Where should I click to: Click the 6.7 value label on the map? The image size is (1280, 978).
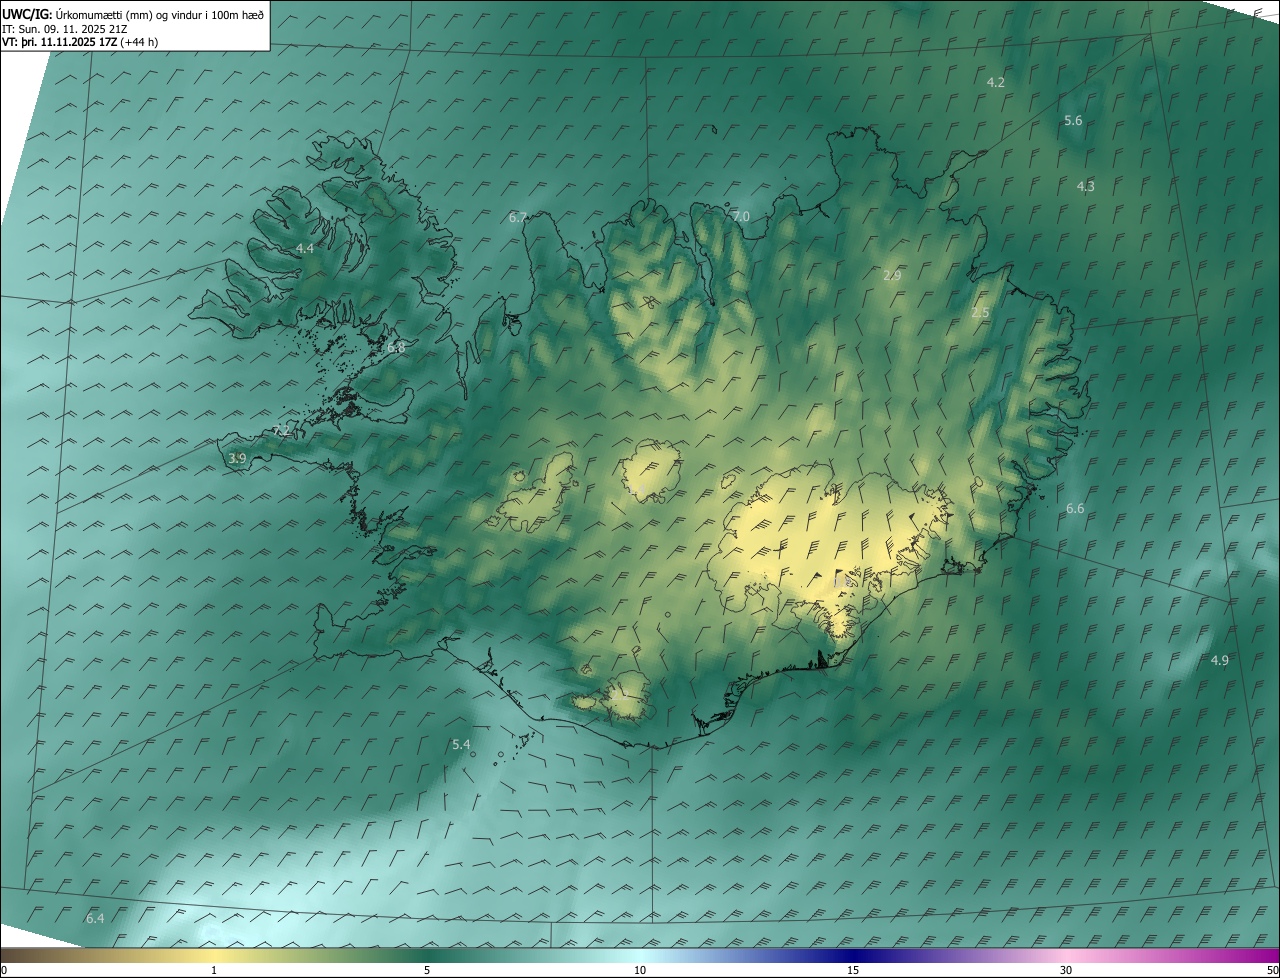517,217
